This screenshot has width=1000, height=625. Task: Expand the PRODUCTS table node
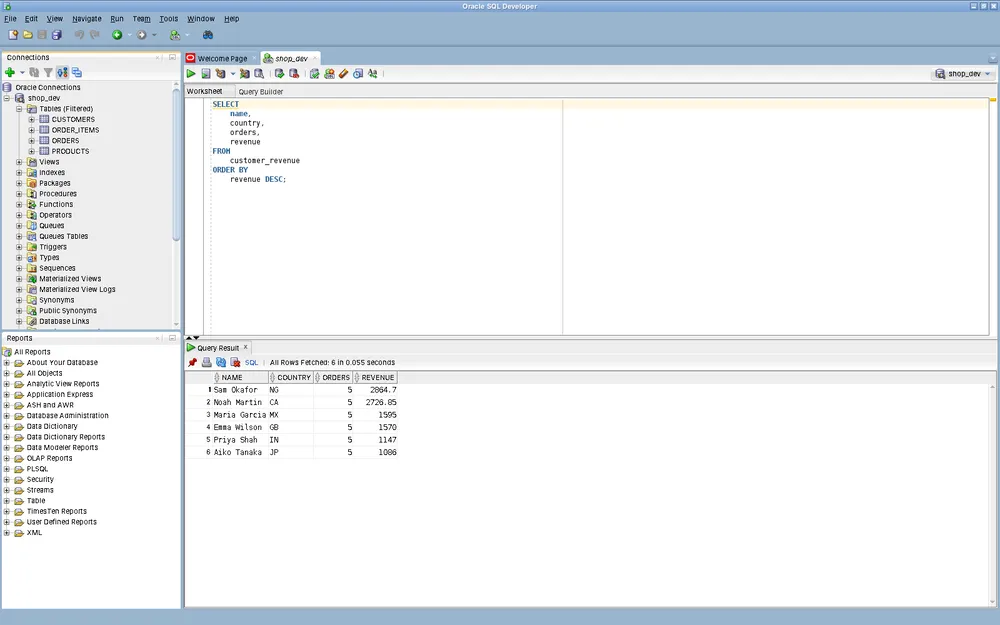tap(31, 151)
